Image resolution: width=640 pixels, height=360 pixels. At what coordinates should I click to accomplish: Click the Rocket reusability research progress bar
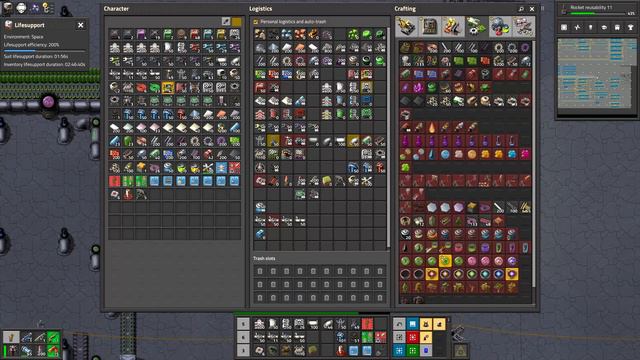(598, 14)
